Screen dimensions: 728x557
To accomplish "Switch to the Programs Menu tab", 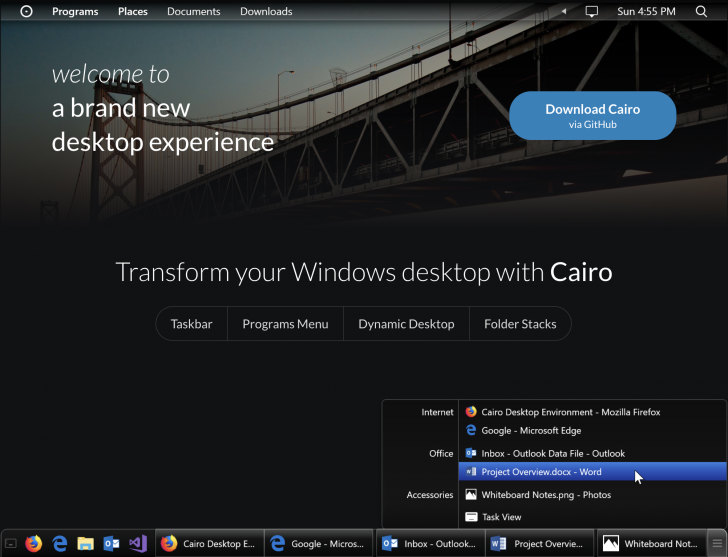I will [x=285, y=324].
